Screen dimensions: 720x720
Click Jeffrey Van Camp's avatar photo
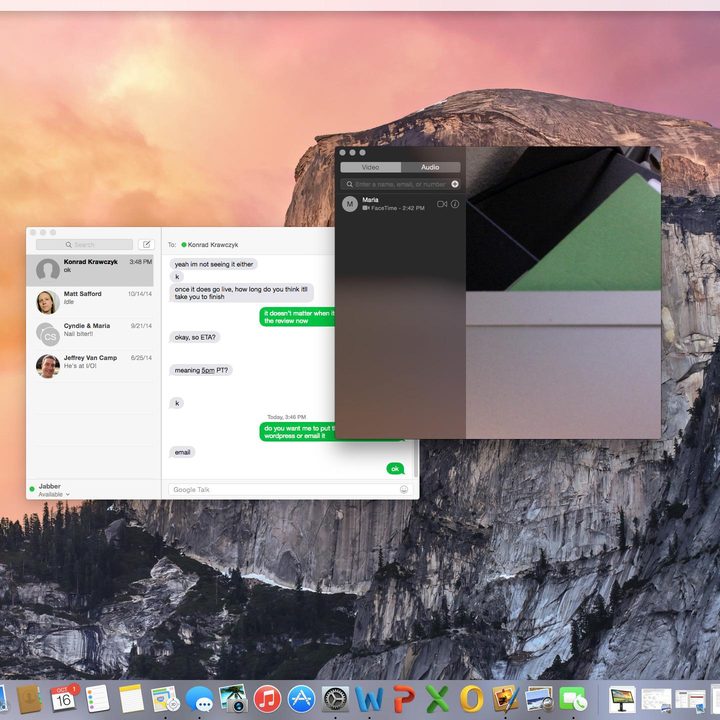[48, 366]
